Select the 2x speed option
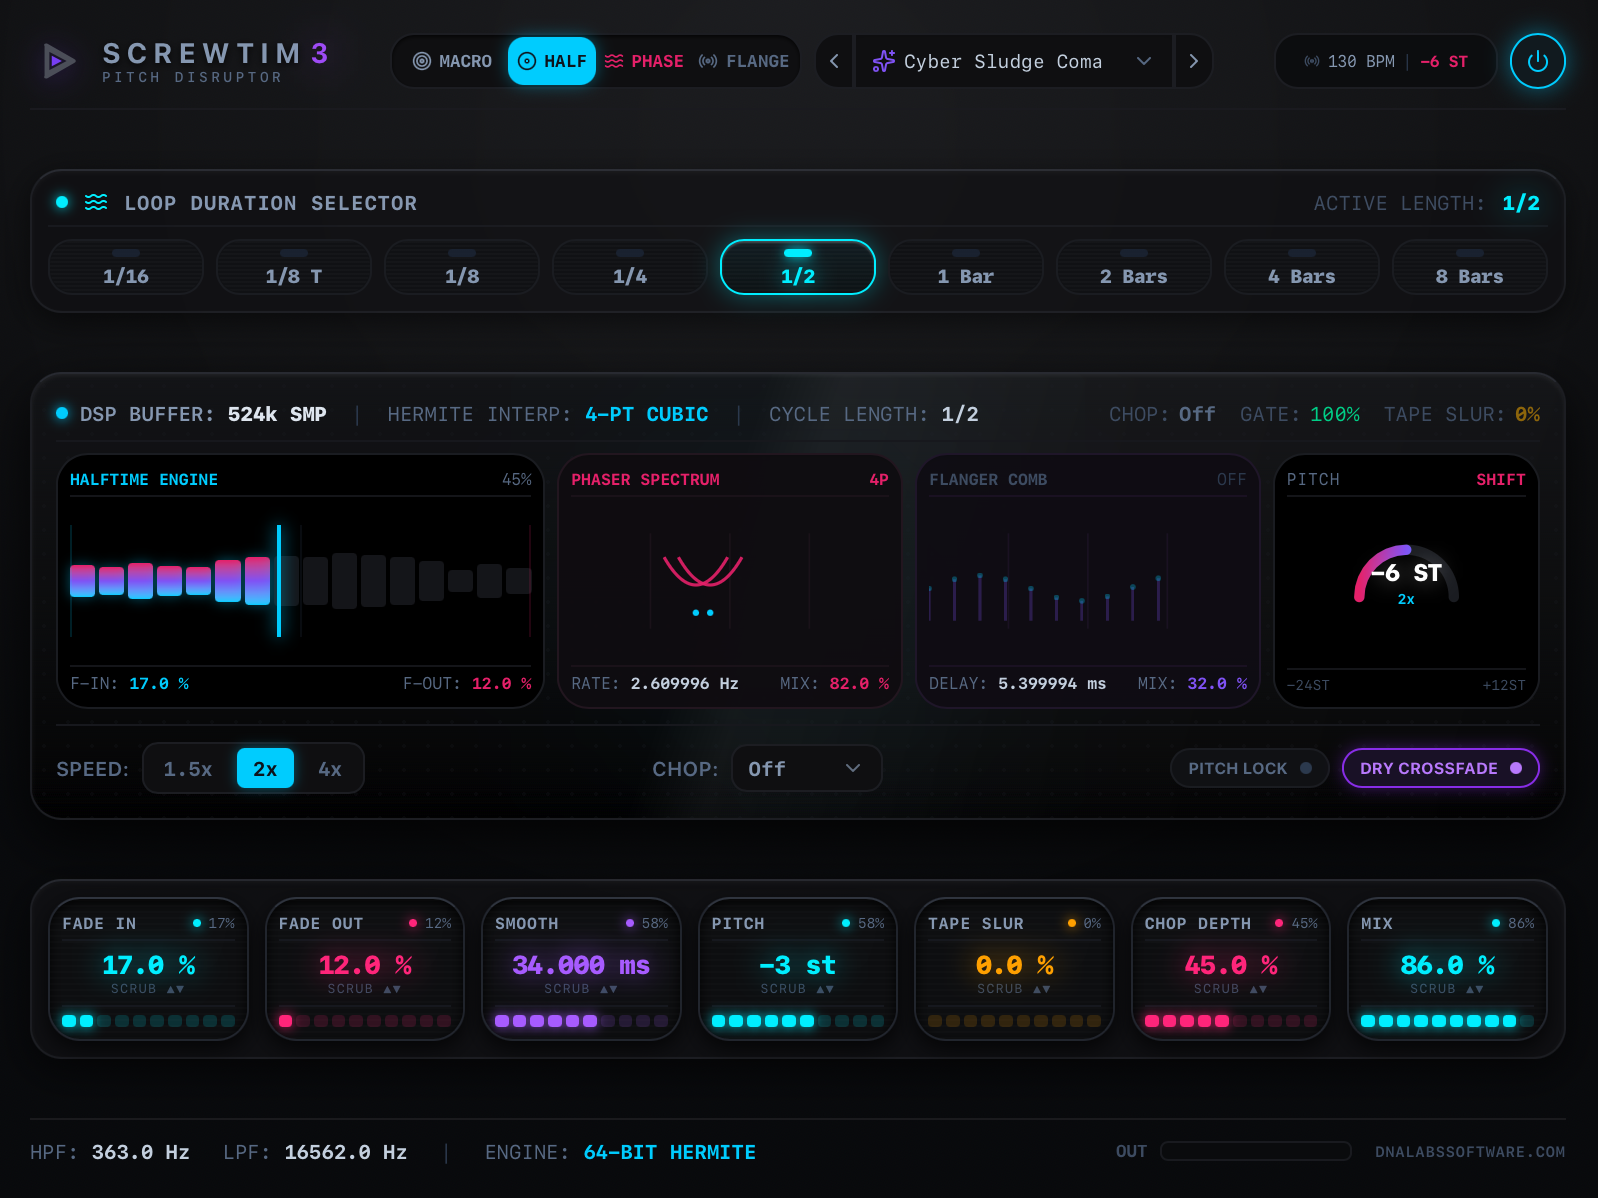The width and height of the screenshot is (1598, 1198). pyautogui.click(x=265, y=768)
